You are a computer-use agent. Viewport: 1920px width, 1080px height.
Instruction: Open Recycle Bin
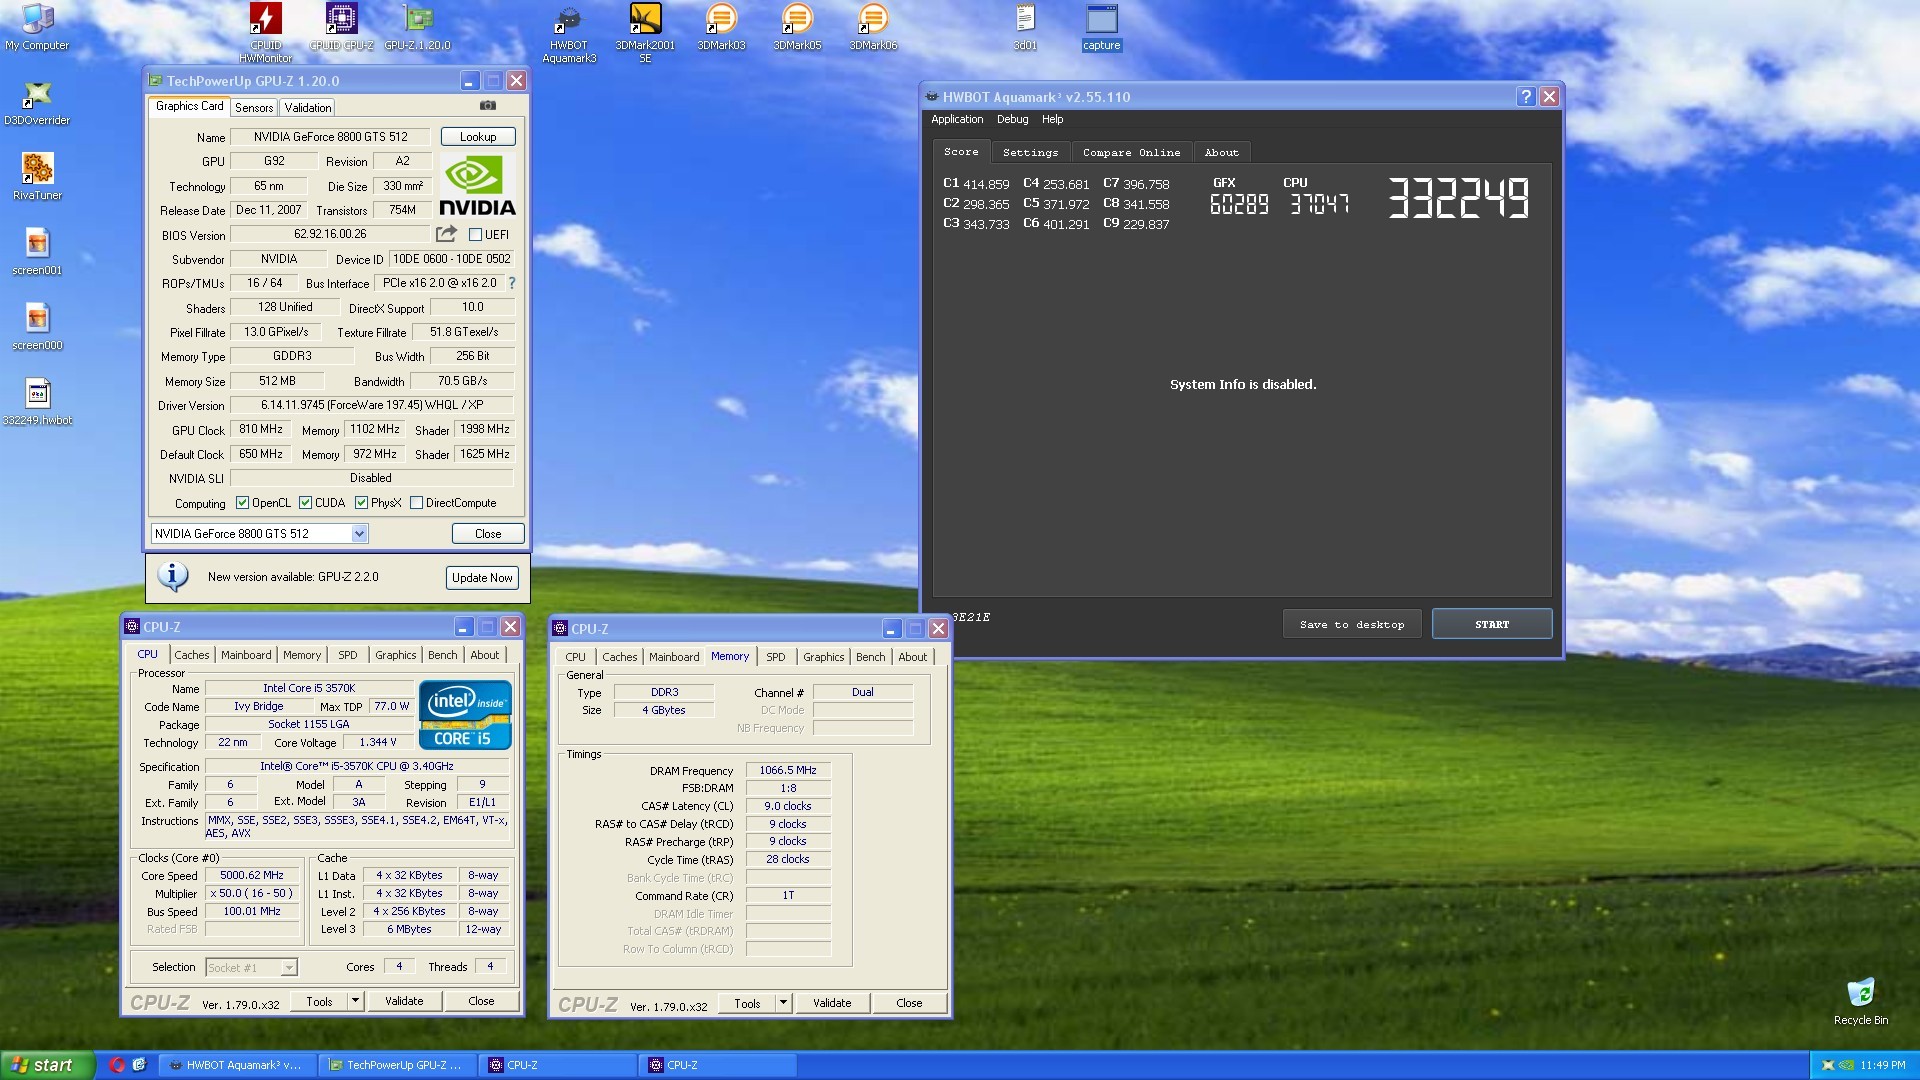(x=1860, y=1002)
